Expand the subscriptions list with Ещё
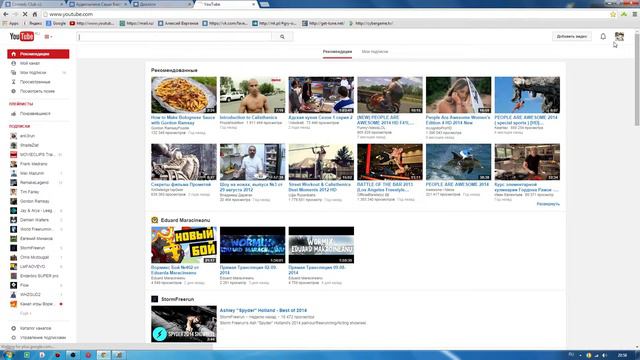640x360 pixels. (x=25, y=313)
